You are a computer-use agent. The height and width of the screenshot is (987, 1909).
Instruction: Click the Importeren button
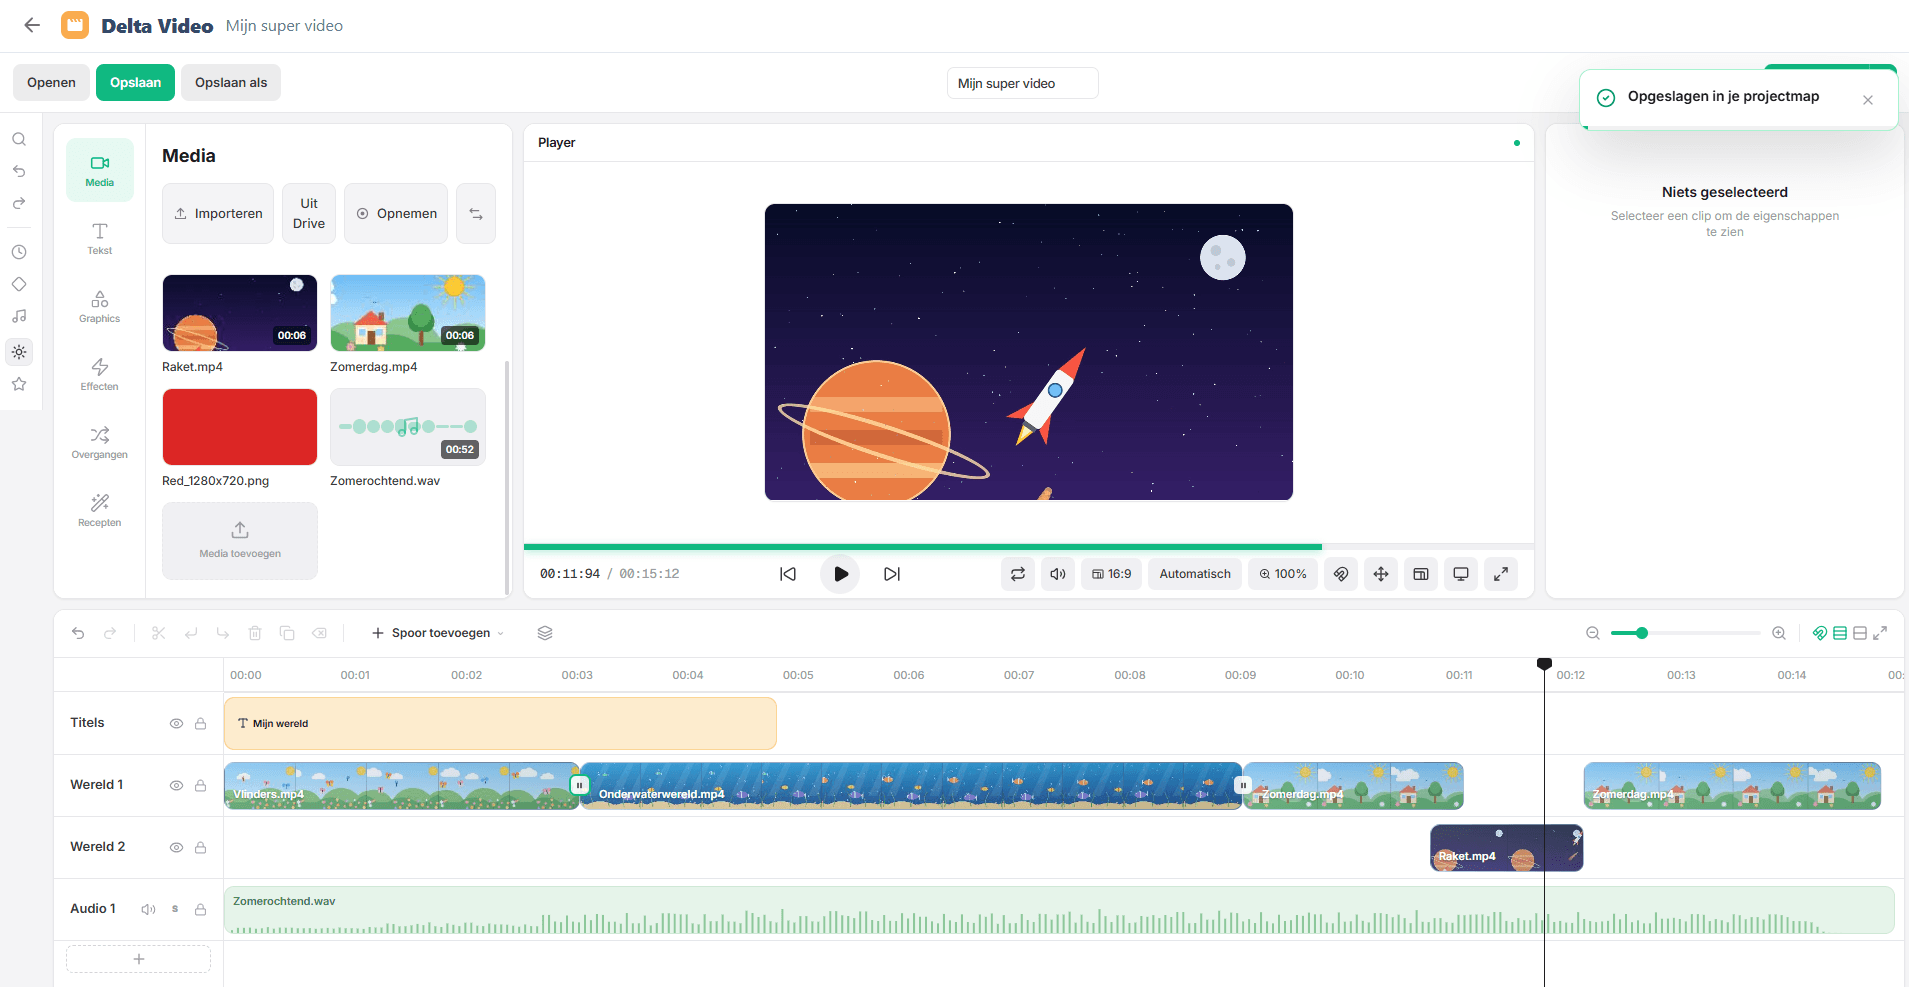pos(218,214)
